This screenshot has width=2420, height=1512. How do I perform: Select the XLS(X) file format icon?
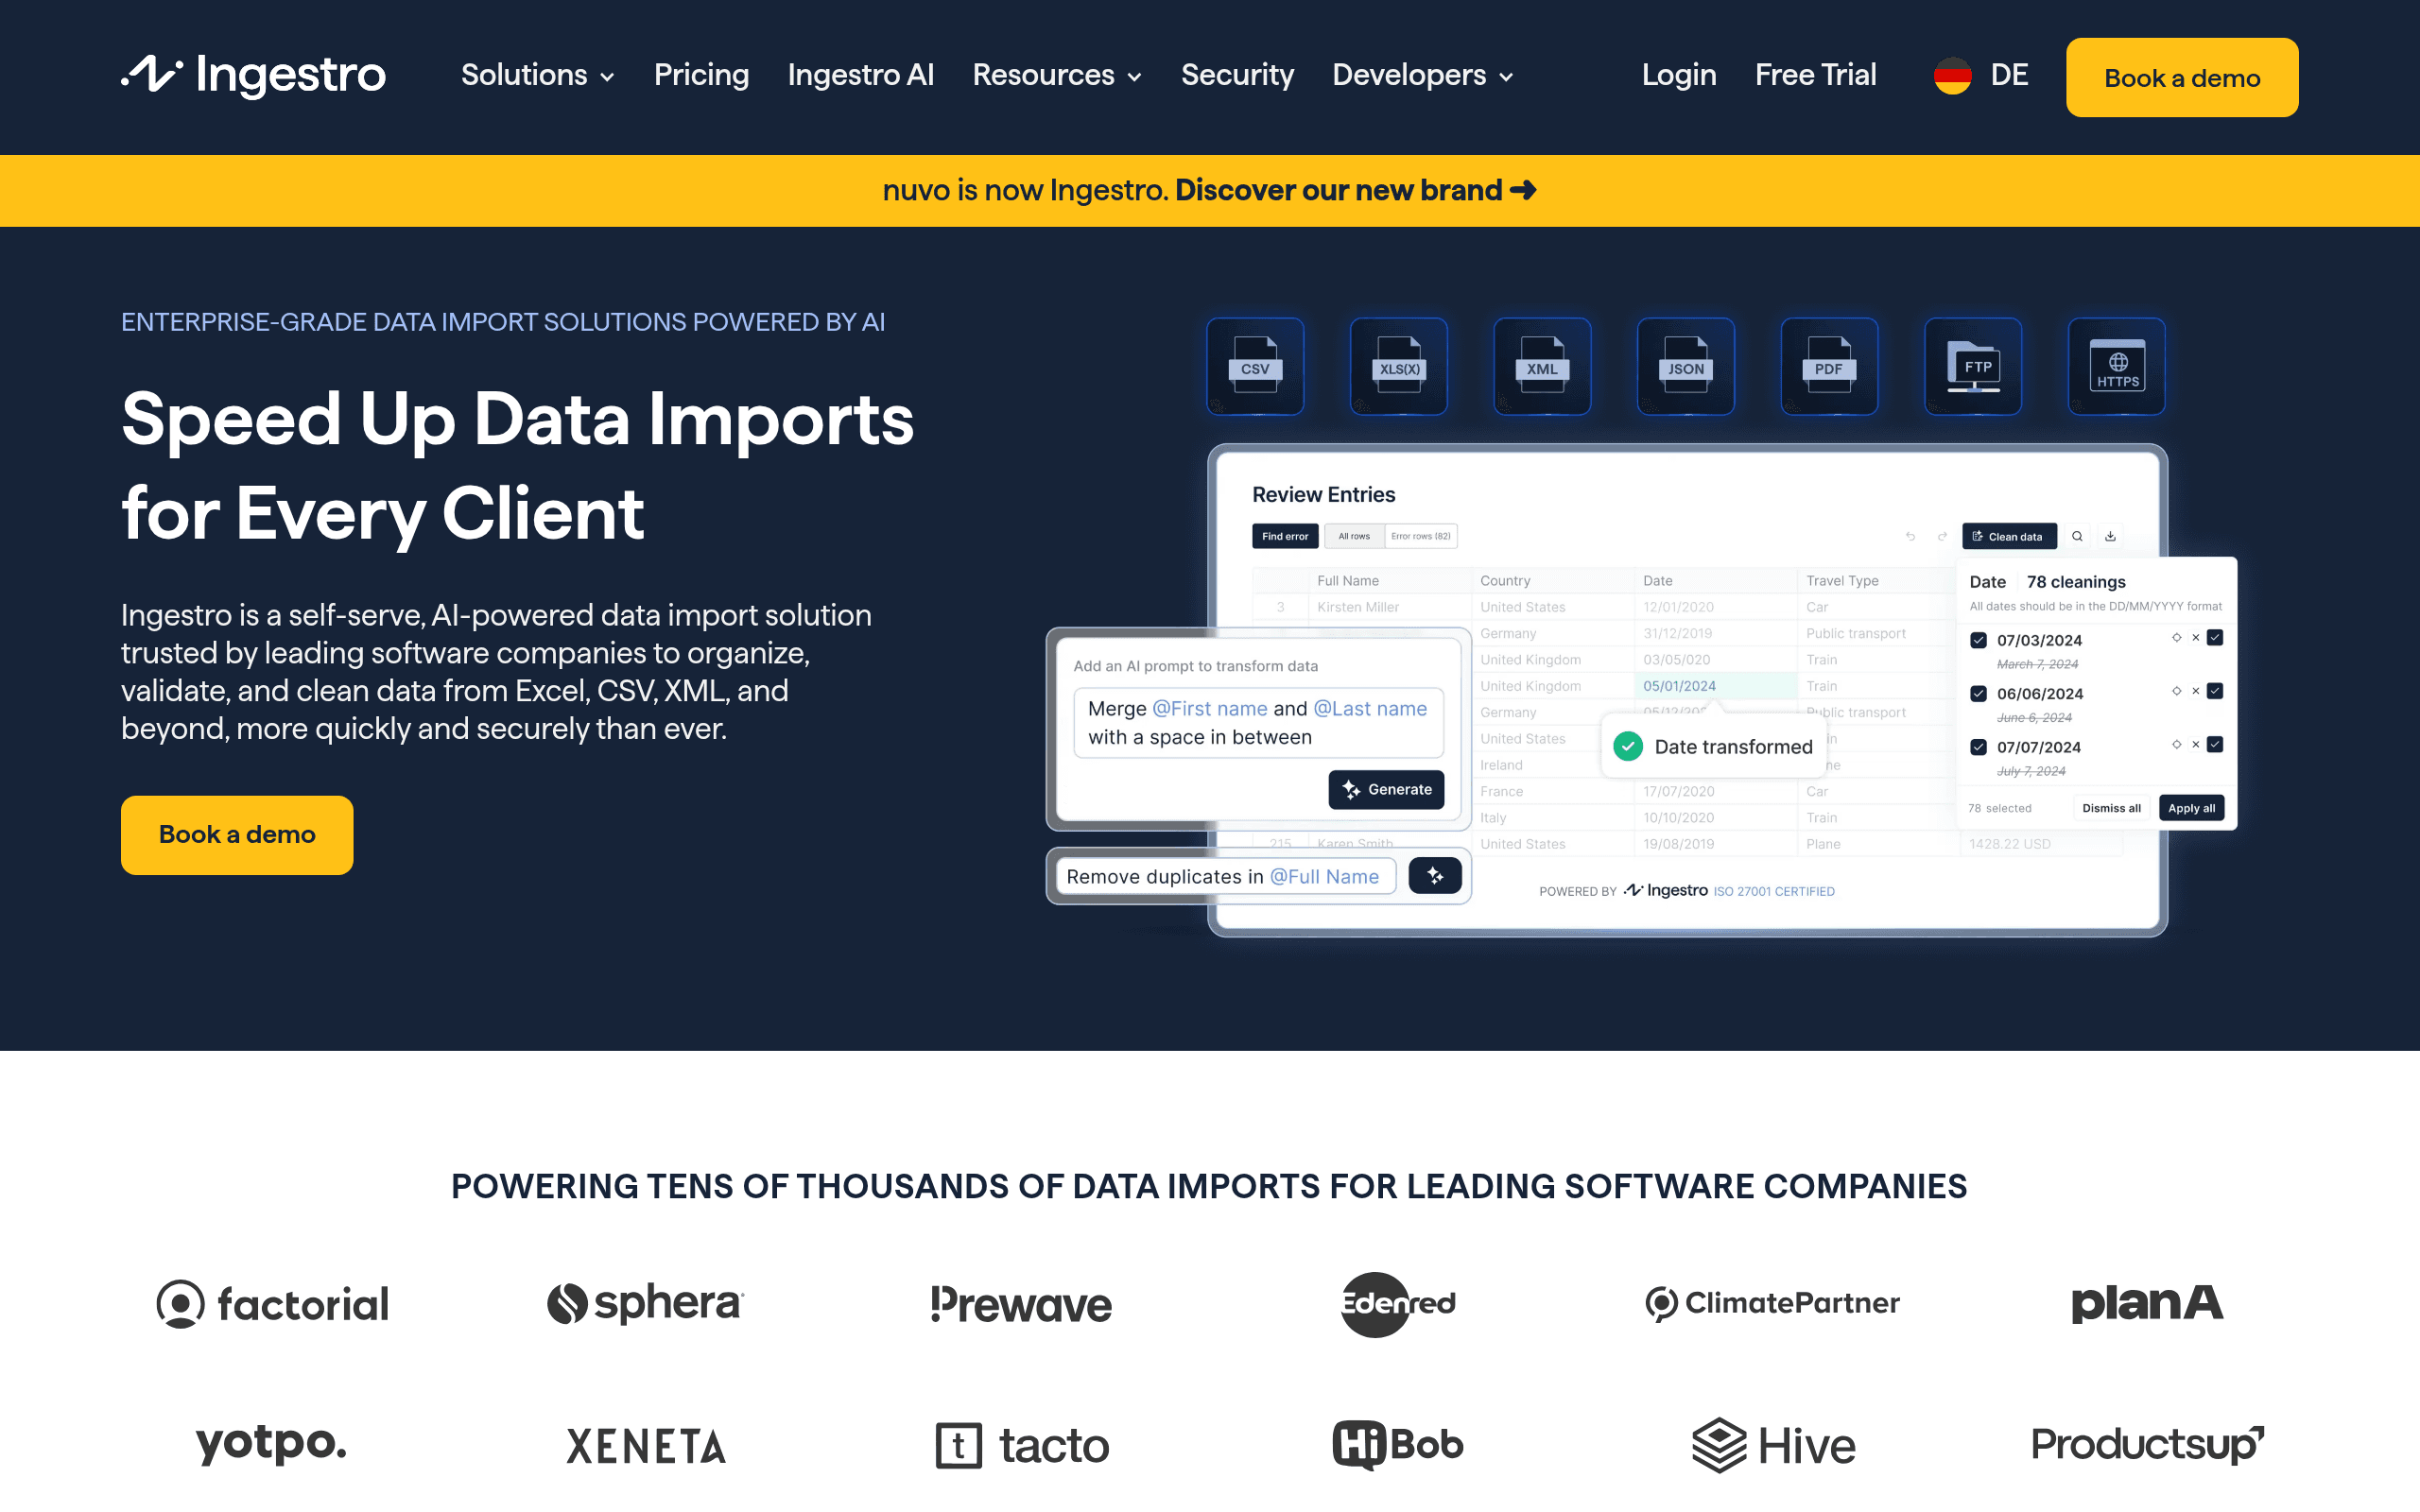1399,366
